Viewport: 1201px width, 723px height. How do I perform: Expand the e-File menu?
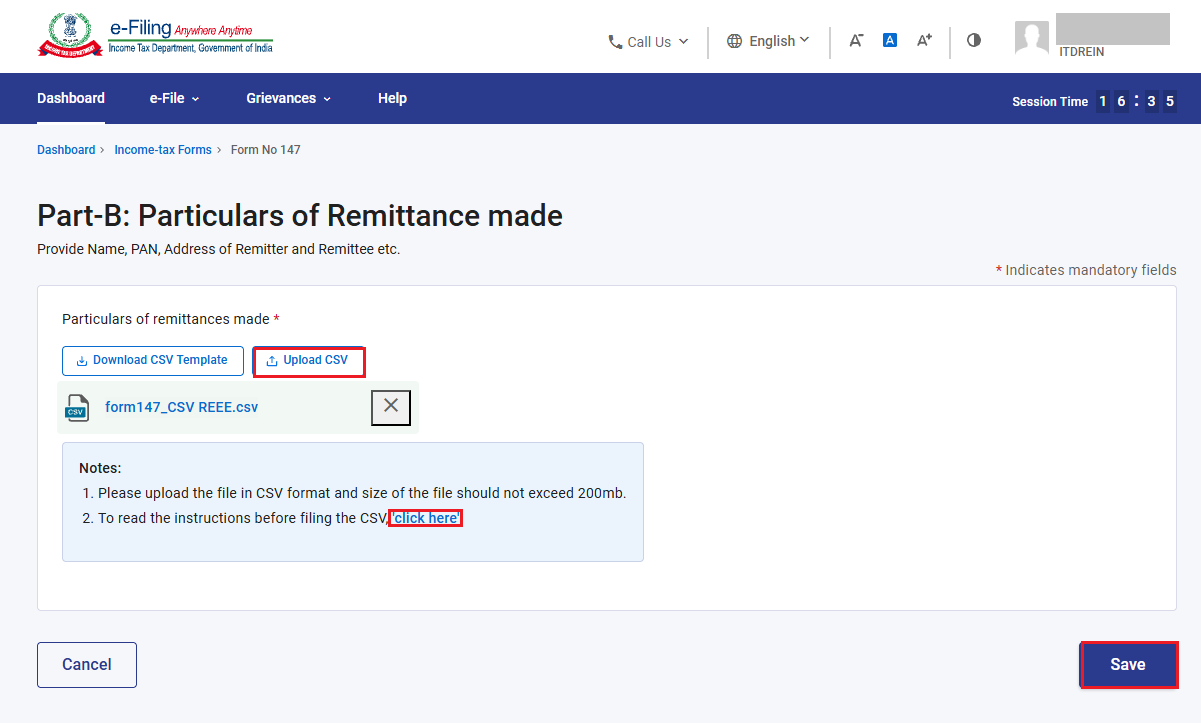(175, 98)
